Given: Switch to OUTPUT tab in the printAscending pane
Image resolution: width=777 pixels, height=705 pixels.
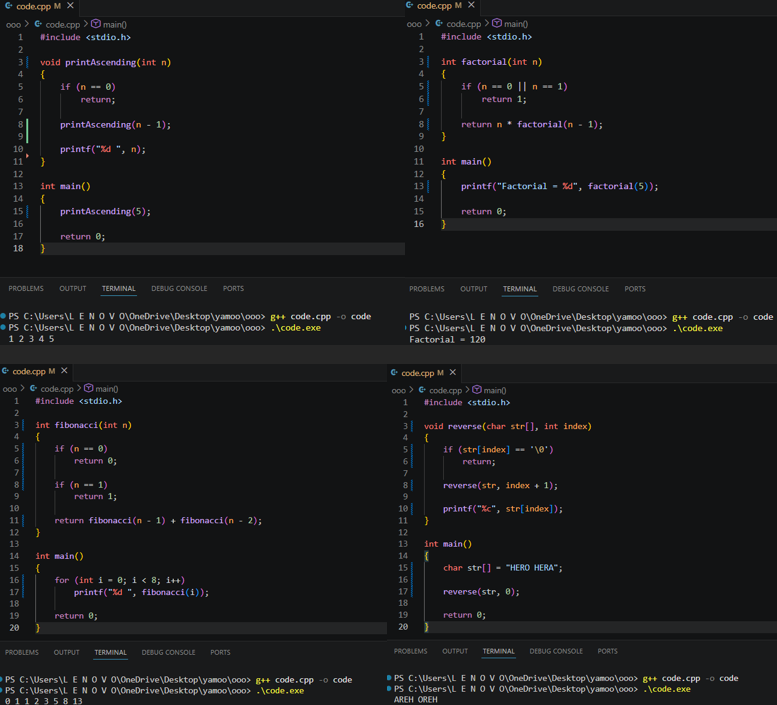Looking at the screenshot, I should tap(73, 288).
